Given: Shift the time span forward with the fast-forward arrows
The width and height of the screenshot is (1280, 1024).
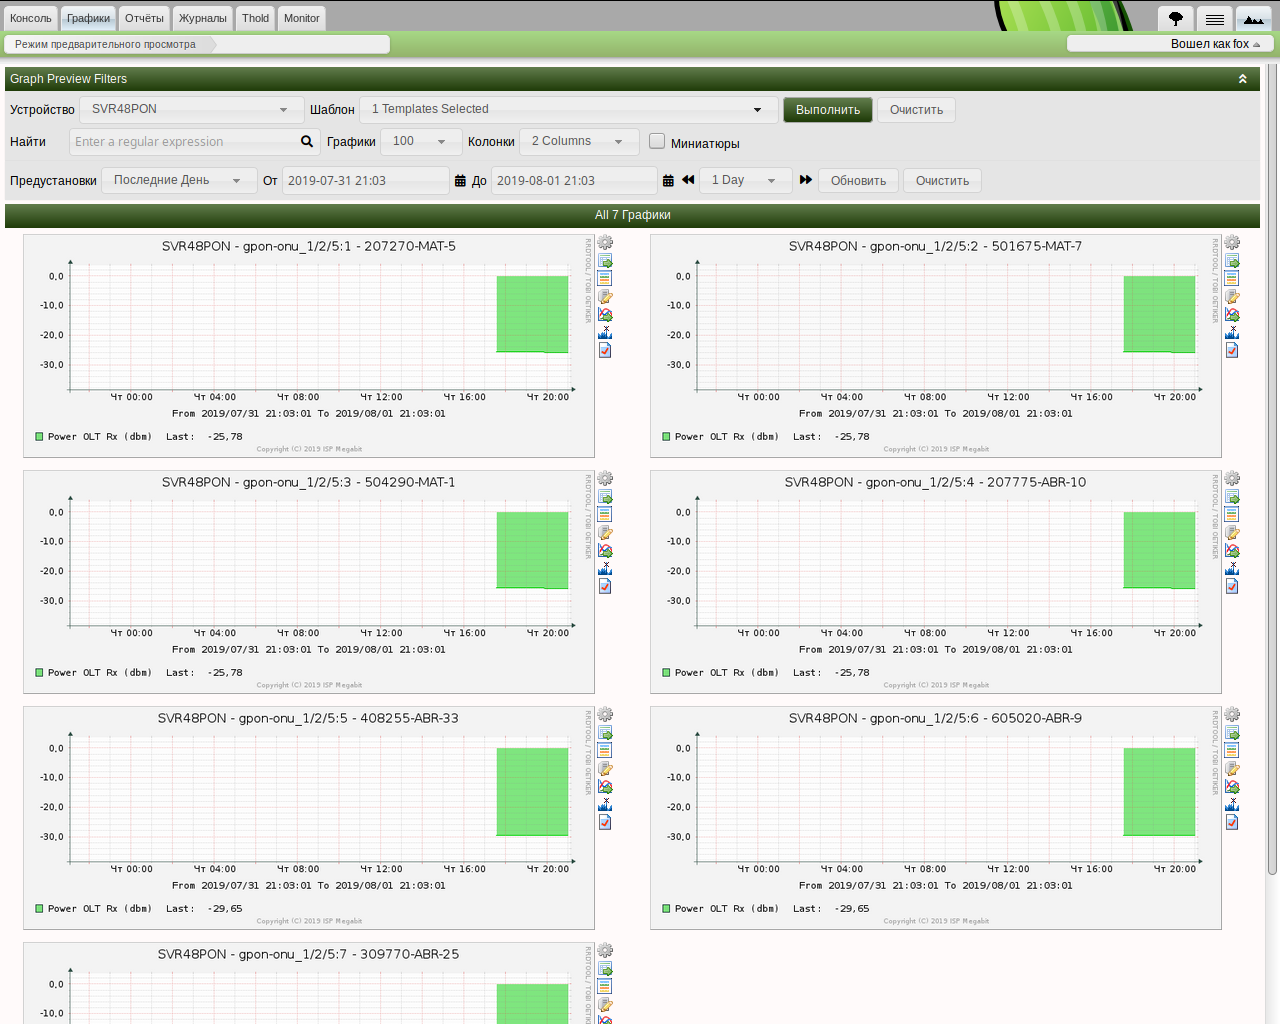Looking at the screenshot, I should tap(806, 180).
